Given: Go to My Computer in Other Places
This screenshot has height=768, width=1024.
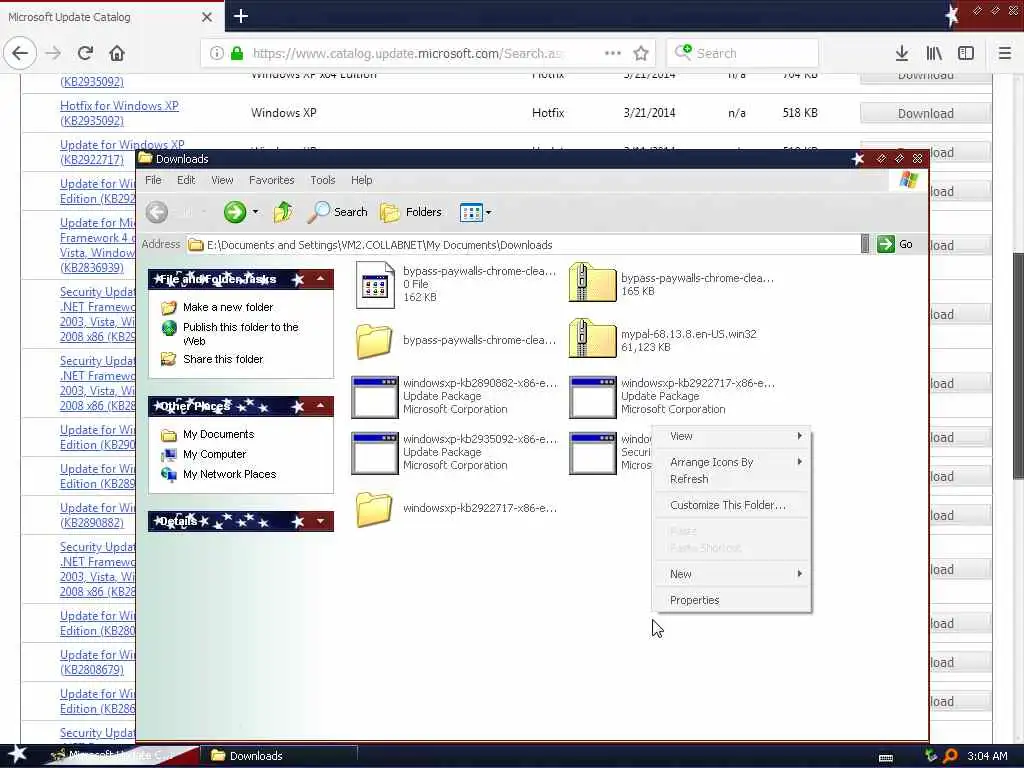Looking at the screenshot, I should point(204,454).
